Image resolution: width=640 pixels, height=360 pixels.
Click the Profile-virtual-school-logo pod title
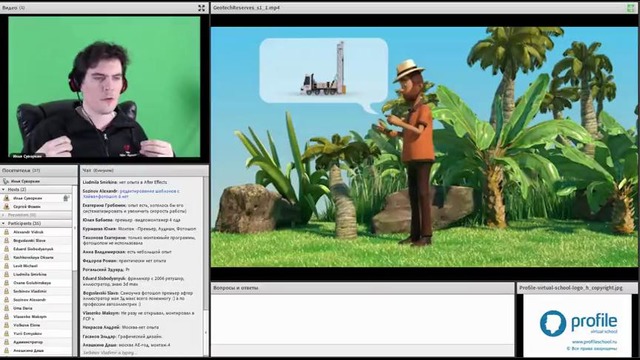(x=571, y=288)
